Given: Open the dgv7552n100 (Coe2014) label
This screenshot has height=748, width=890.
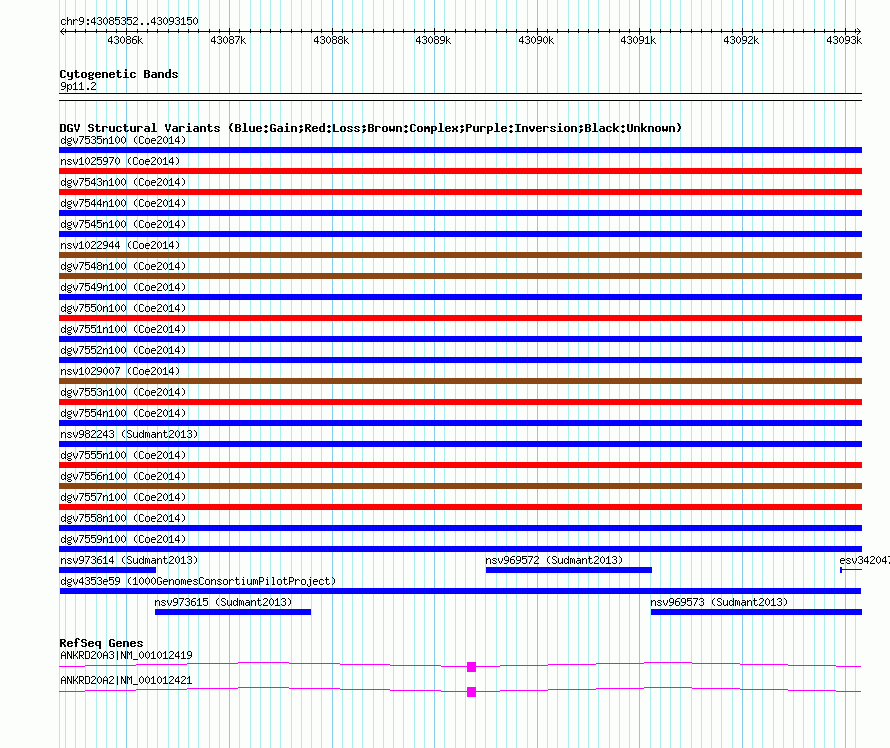Looking at the screenshot, I should pos(123,350).
